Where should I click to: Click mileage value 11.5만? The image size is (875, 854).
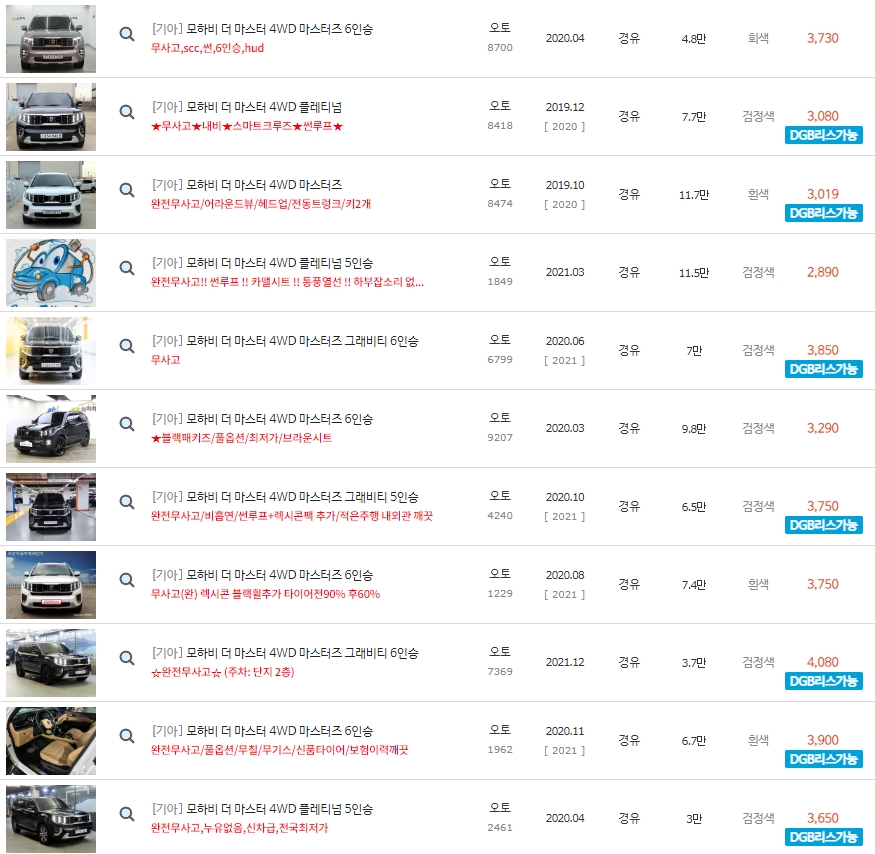(694, 273)
